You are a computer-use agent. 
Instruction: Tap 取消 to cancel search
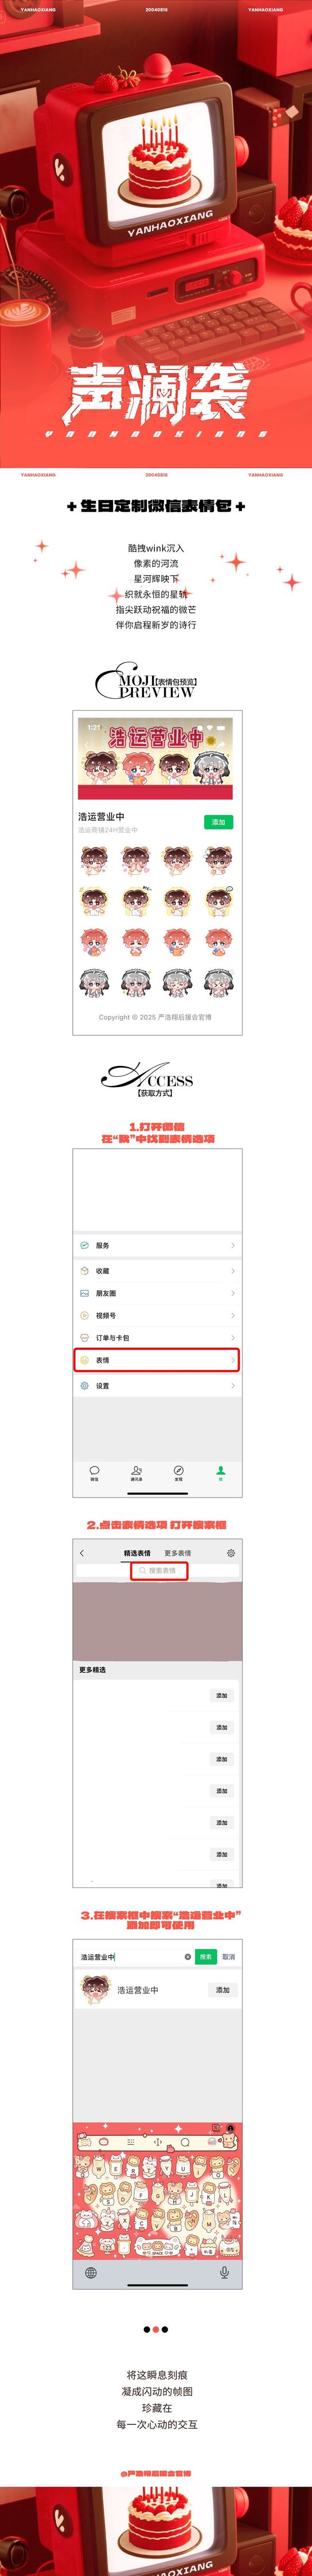pyautogui.click(x=229, y=1957)
